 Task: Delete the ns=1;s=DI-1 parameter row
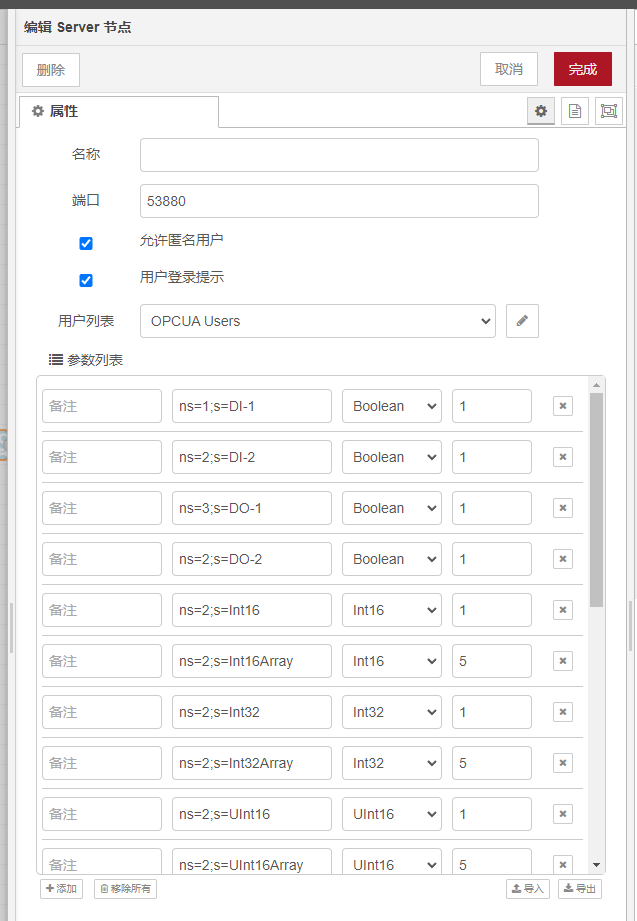point(563,406)
